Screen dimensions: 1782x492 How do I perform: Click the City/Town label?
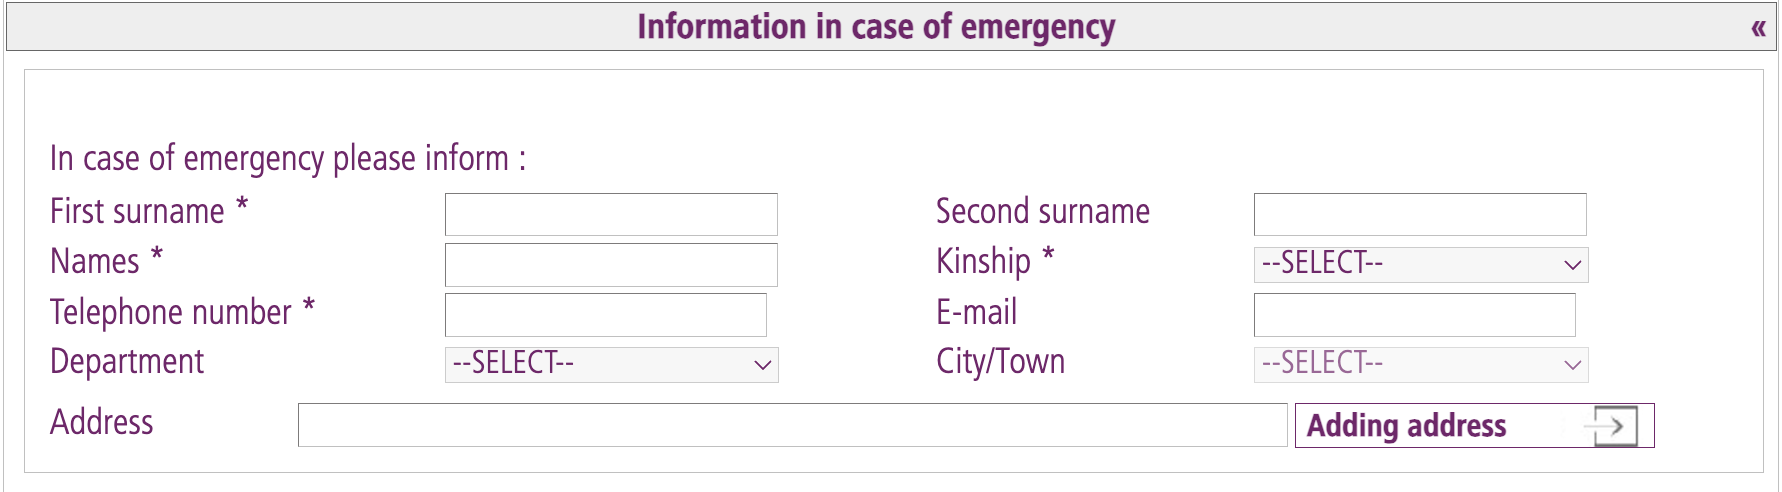pyautogui.click(x=1000, y=362)
